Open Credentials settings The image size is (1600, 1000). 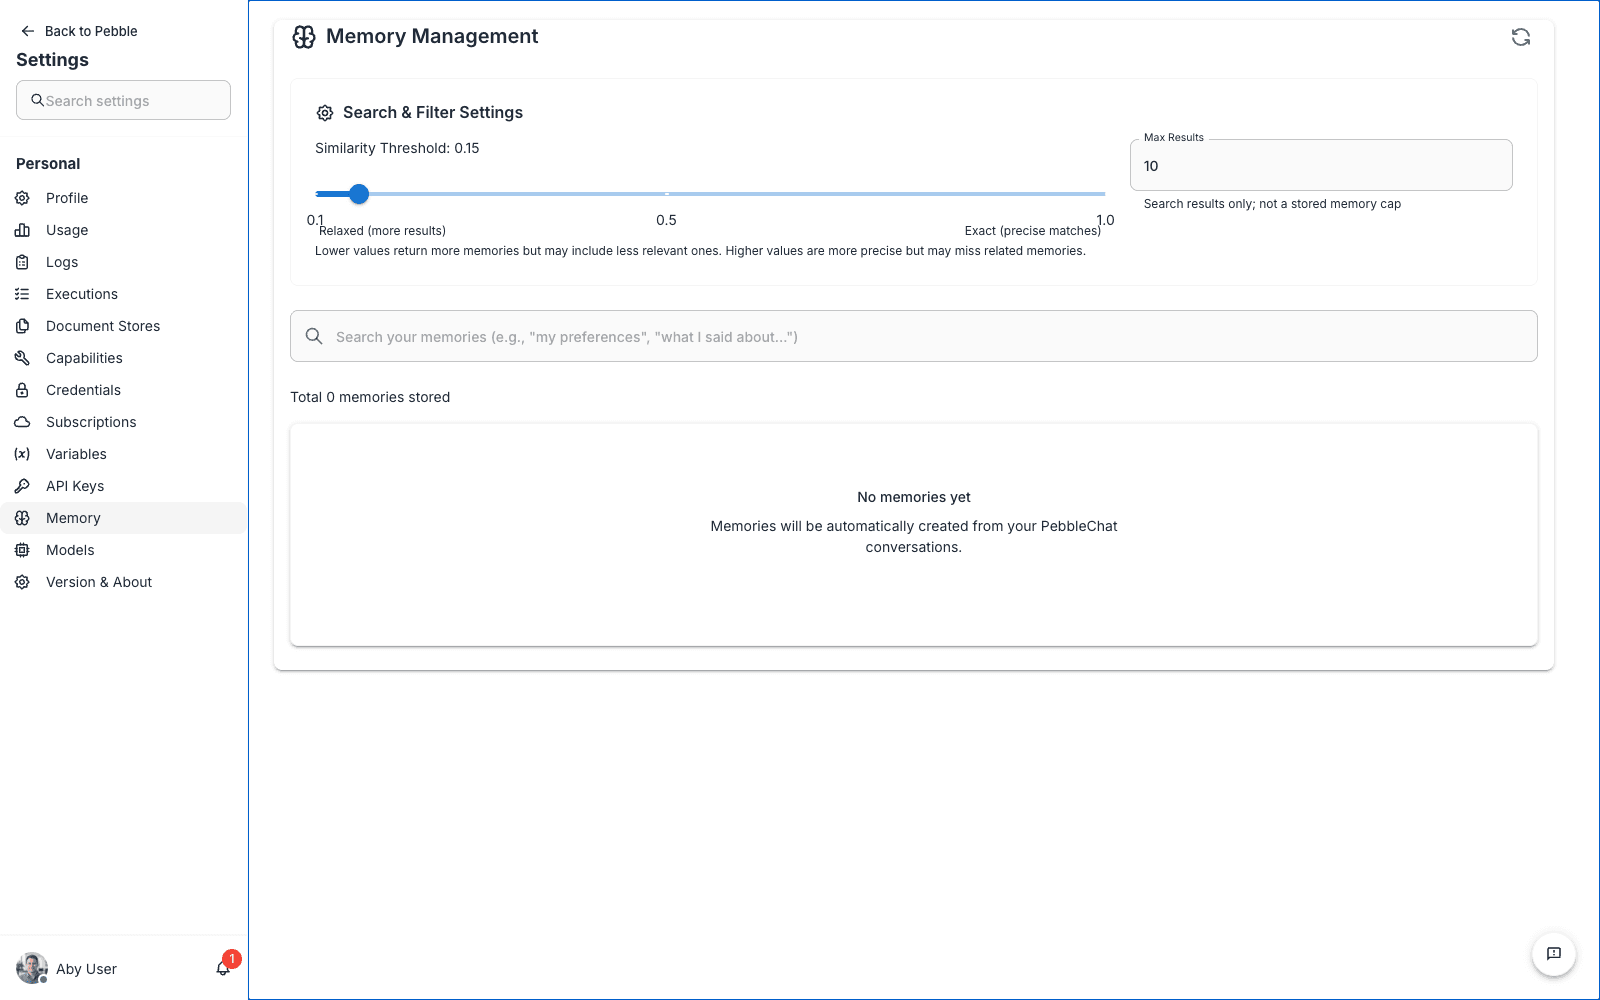coord(124,390)
